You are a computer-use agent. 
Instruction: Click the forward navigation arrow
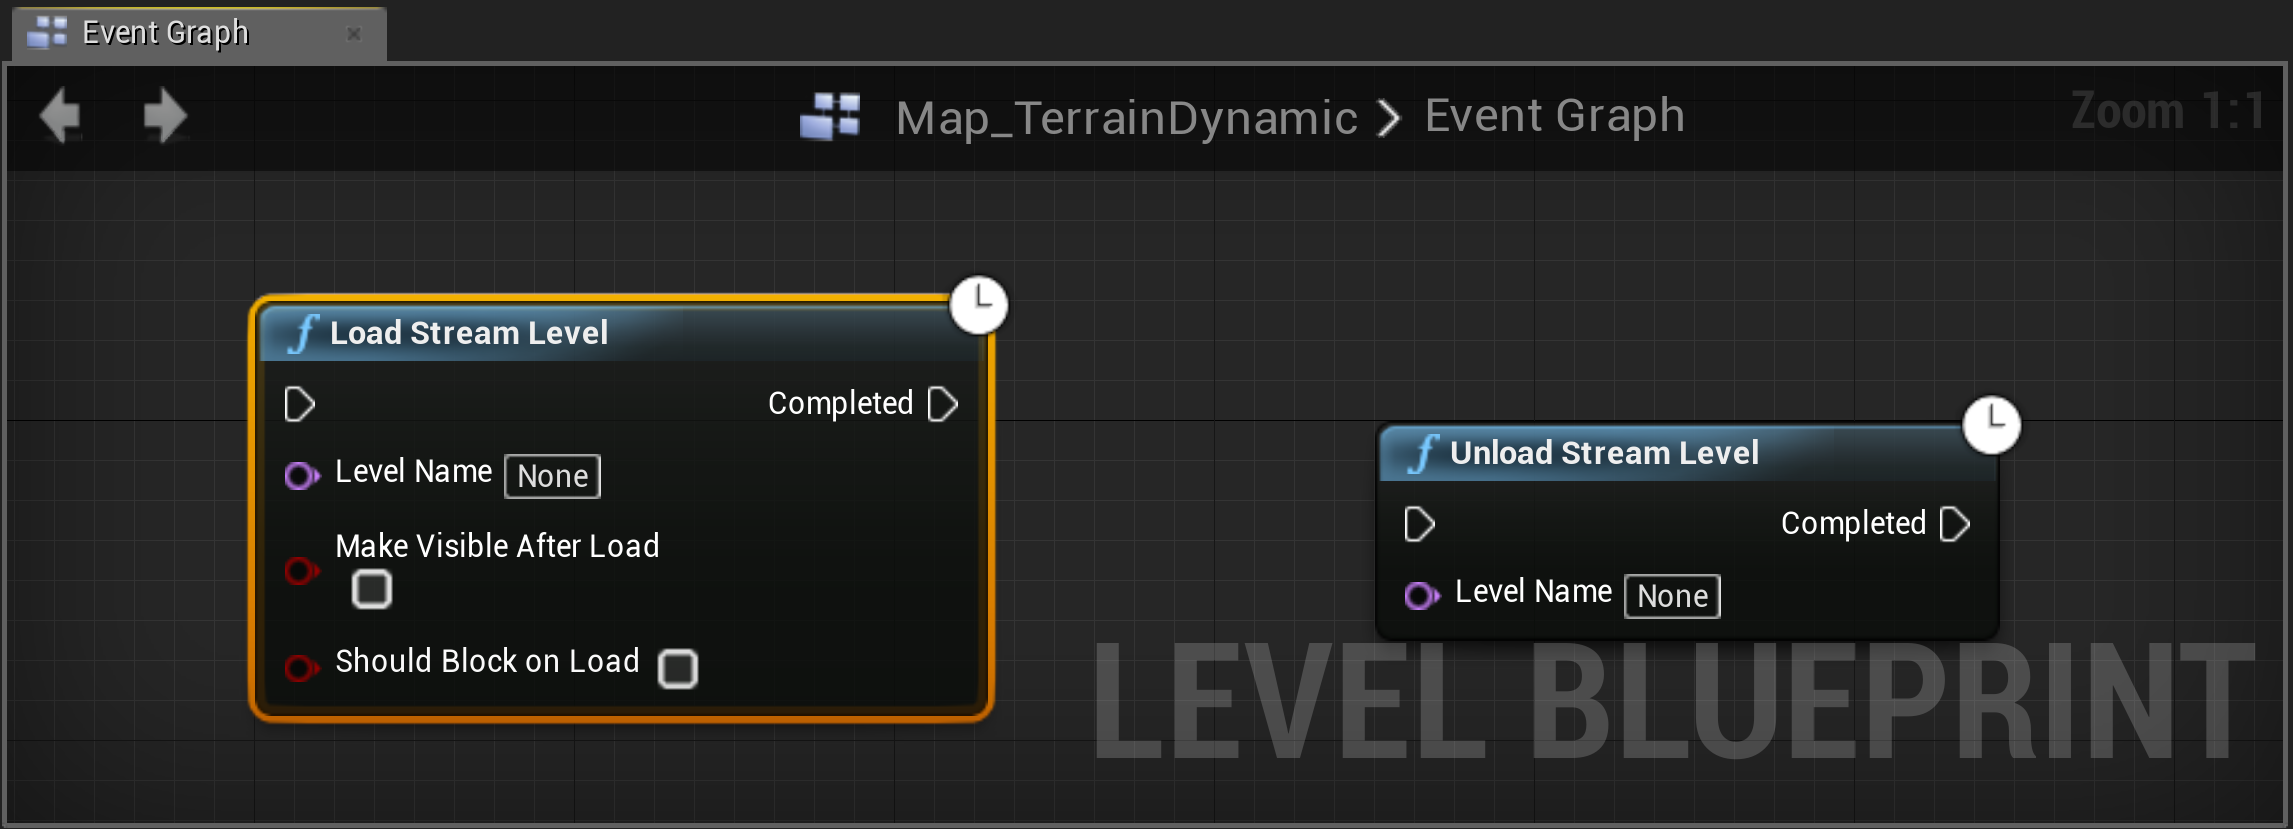[165, 116]
